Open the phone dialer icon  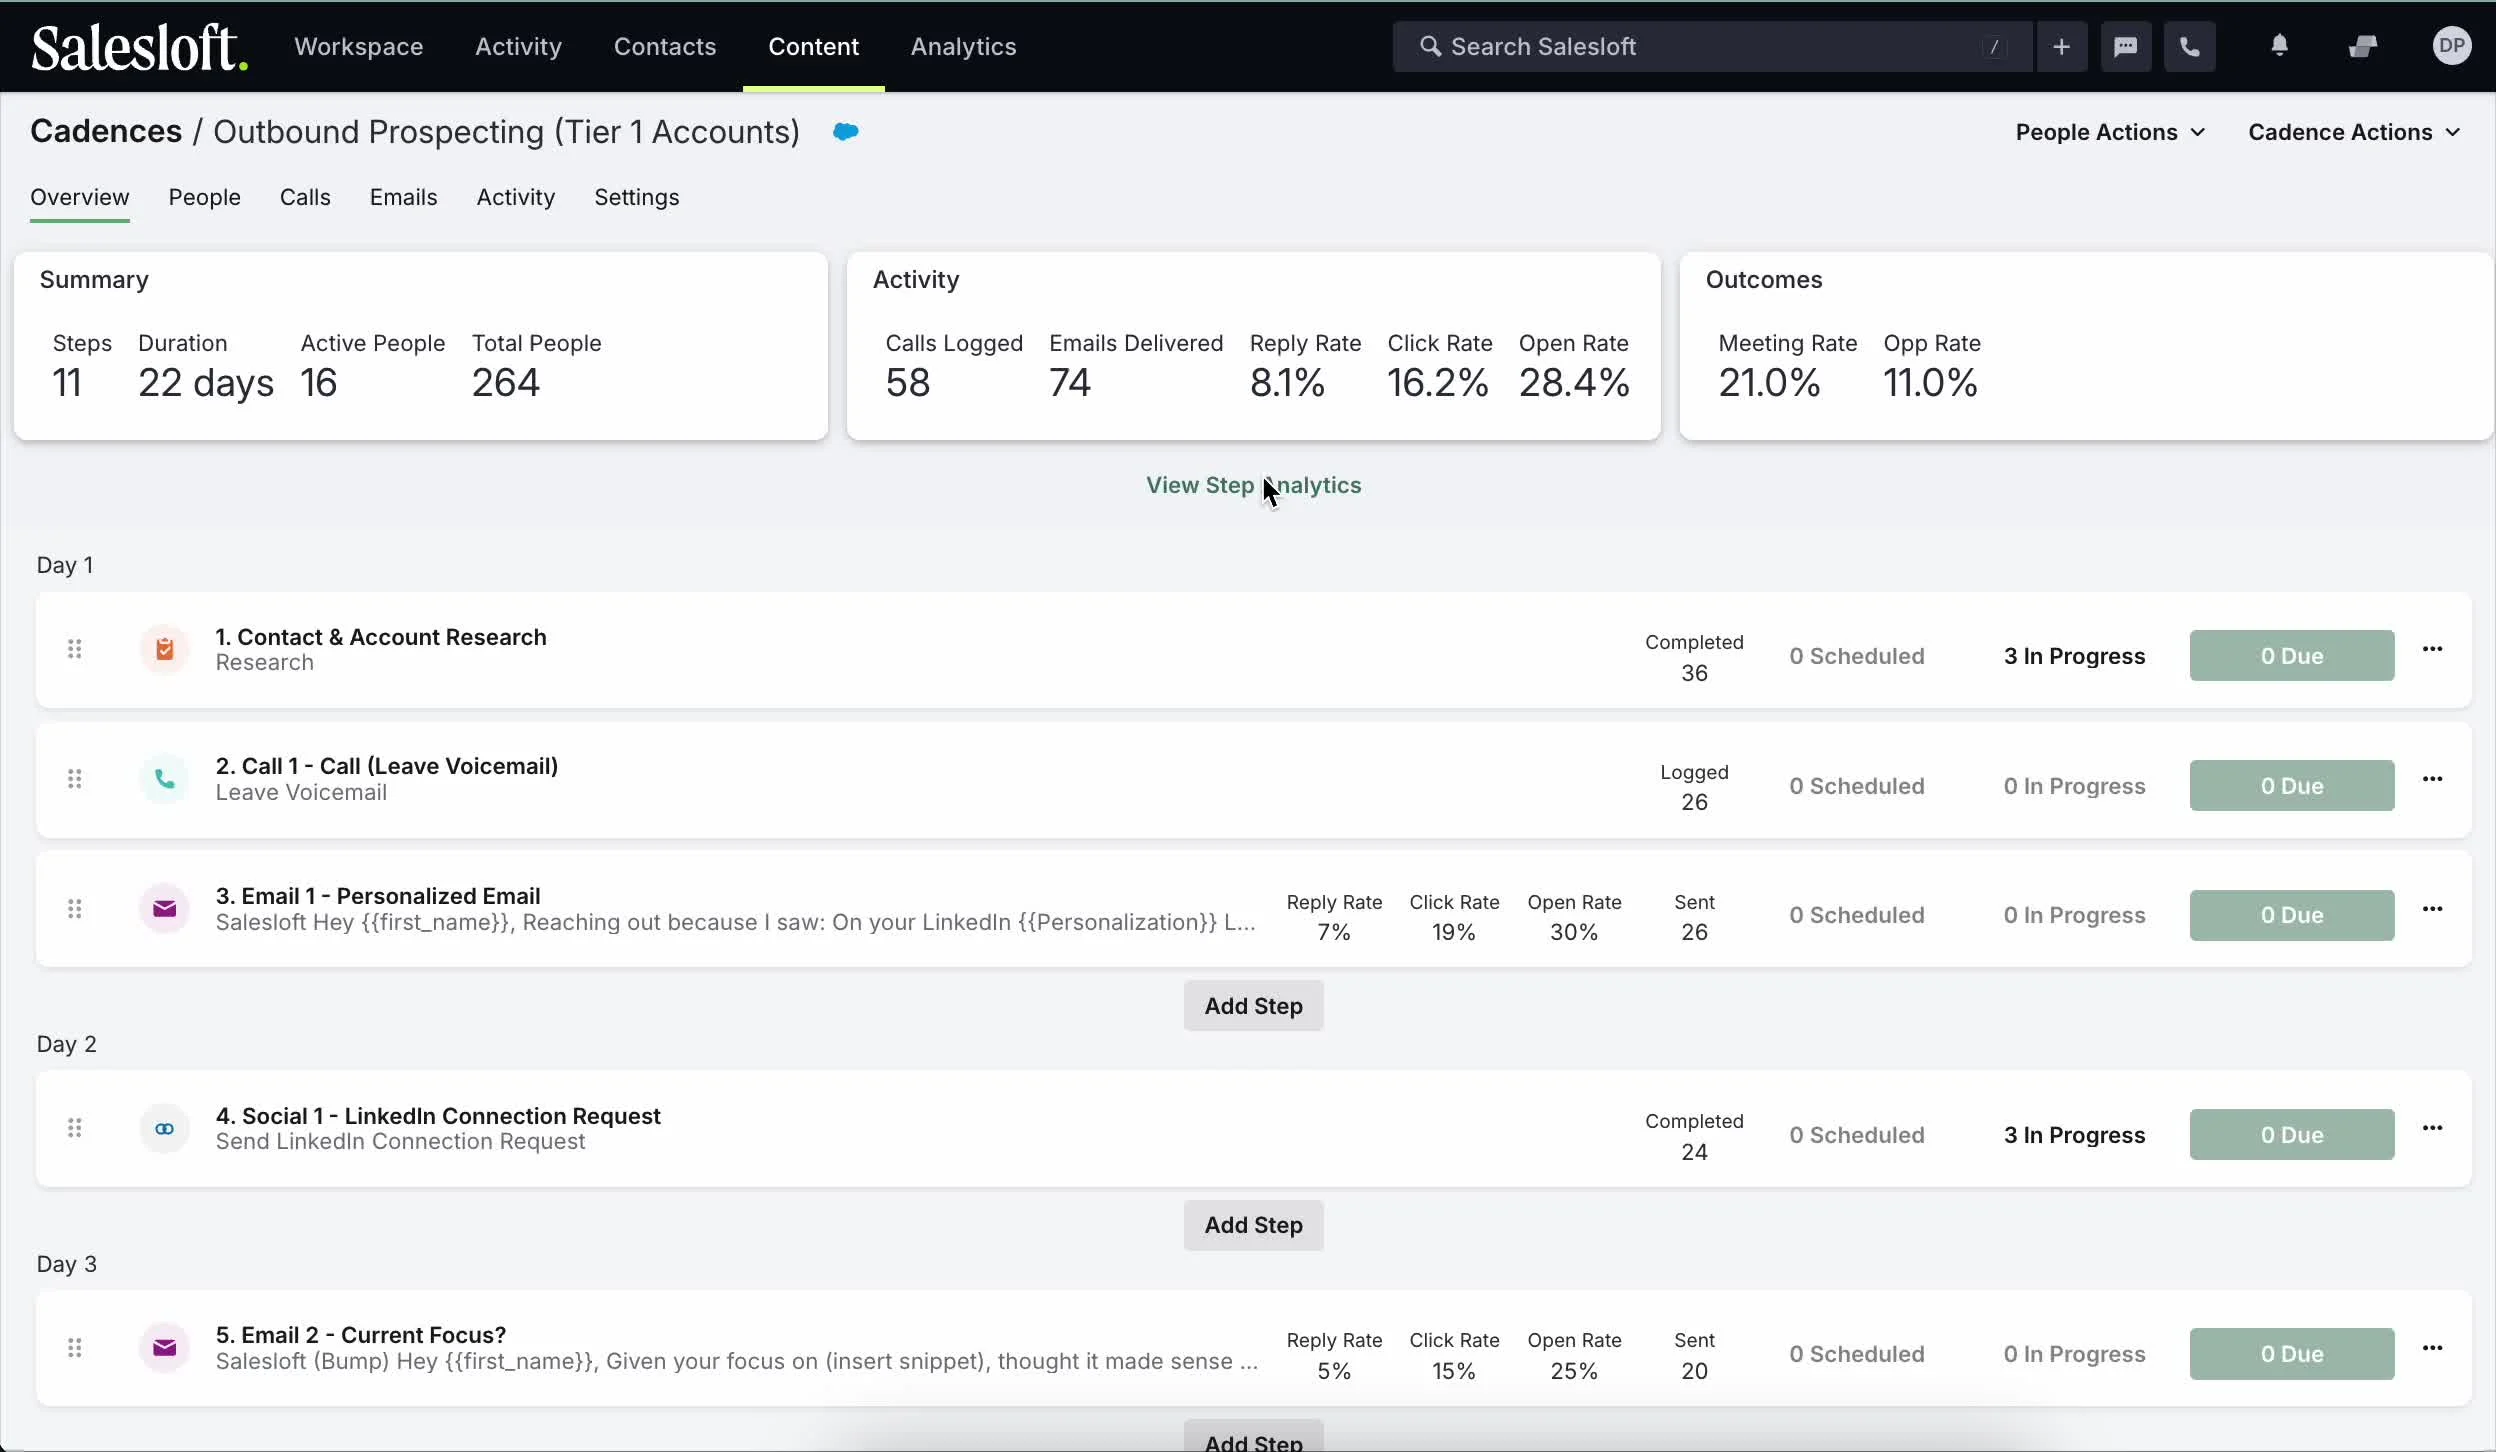click(x=2189, y=46)
